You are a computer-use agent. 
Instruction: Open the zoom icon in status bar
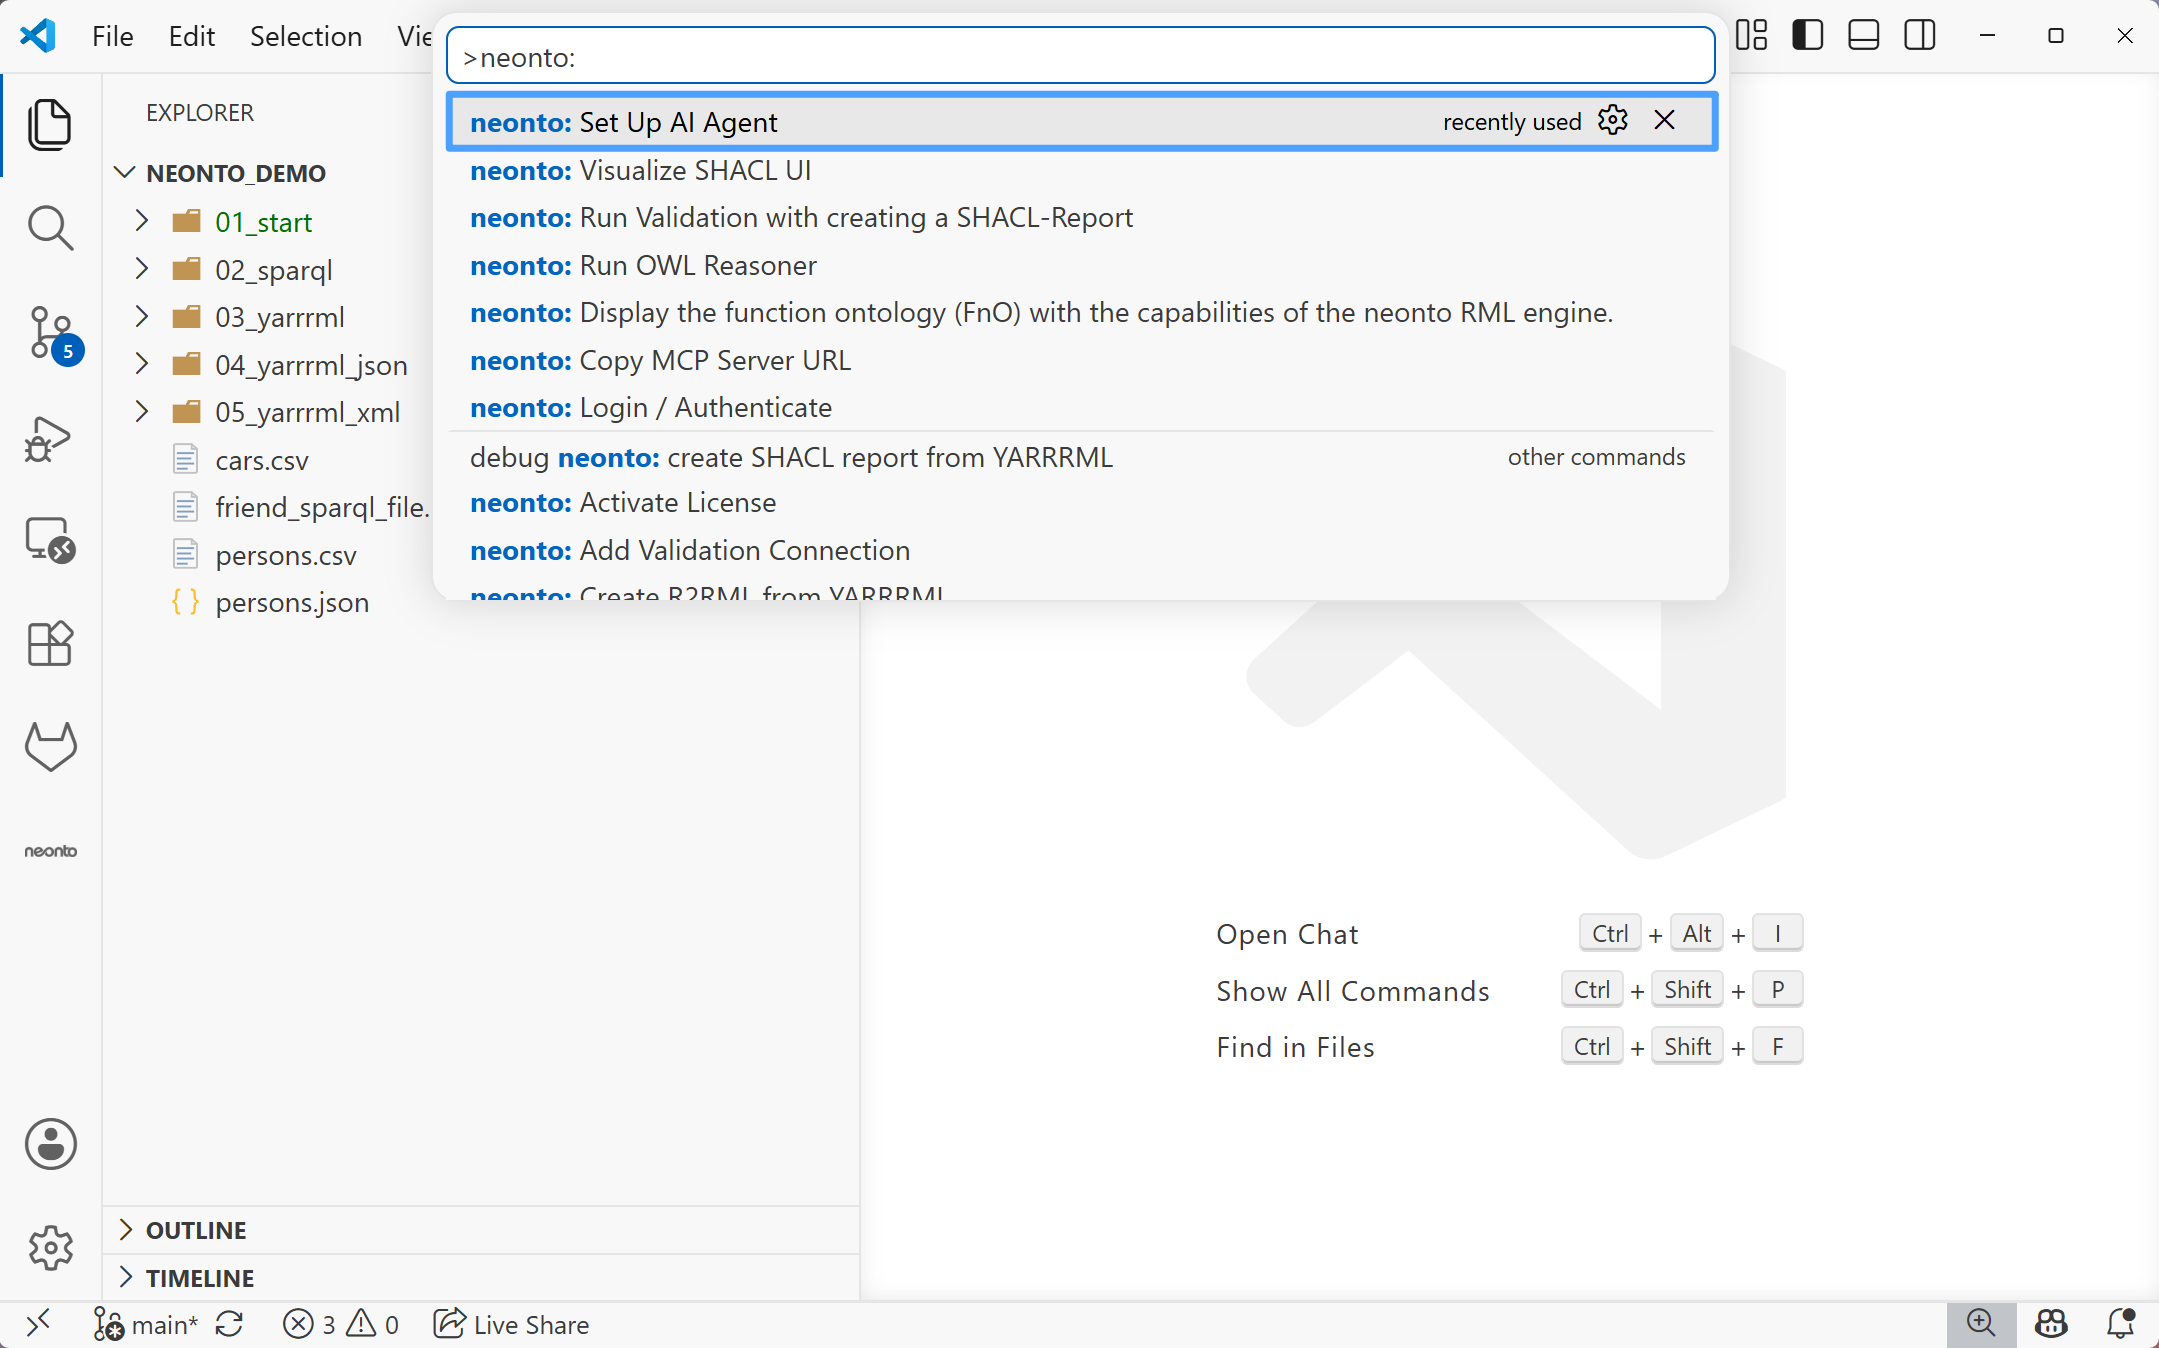1980,1325
